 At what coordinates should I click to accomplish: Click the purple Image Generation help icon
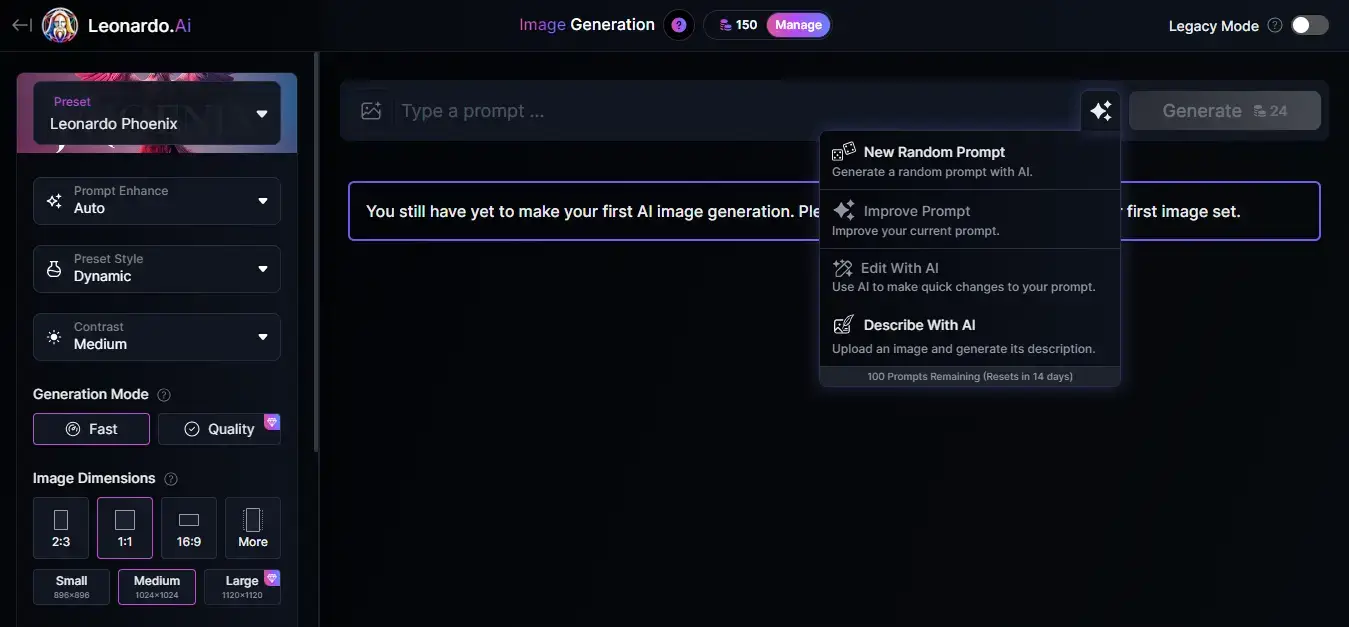[x=679, y=25]
